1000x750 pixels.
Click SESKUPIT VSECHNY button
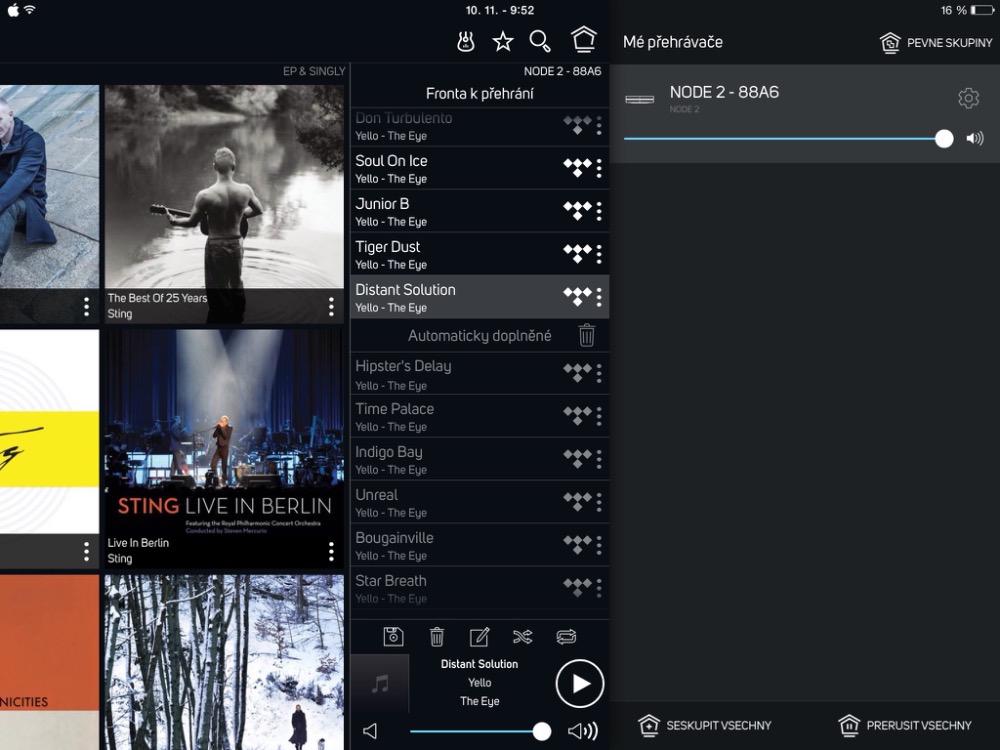[x=705, y=725]
